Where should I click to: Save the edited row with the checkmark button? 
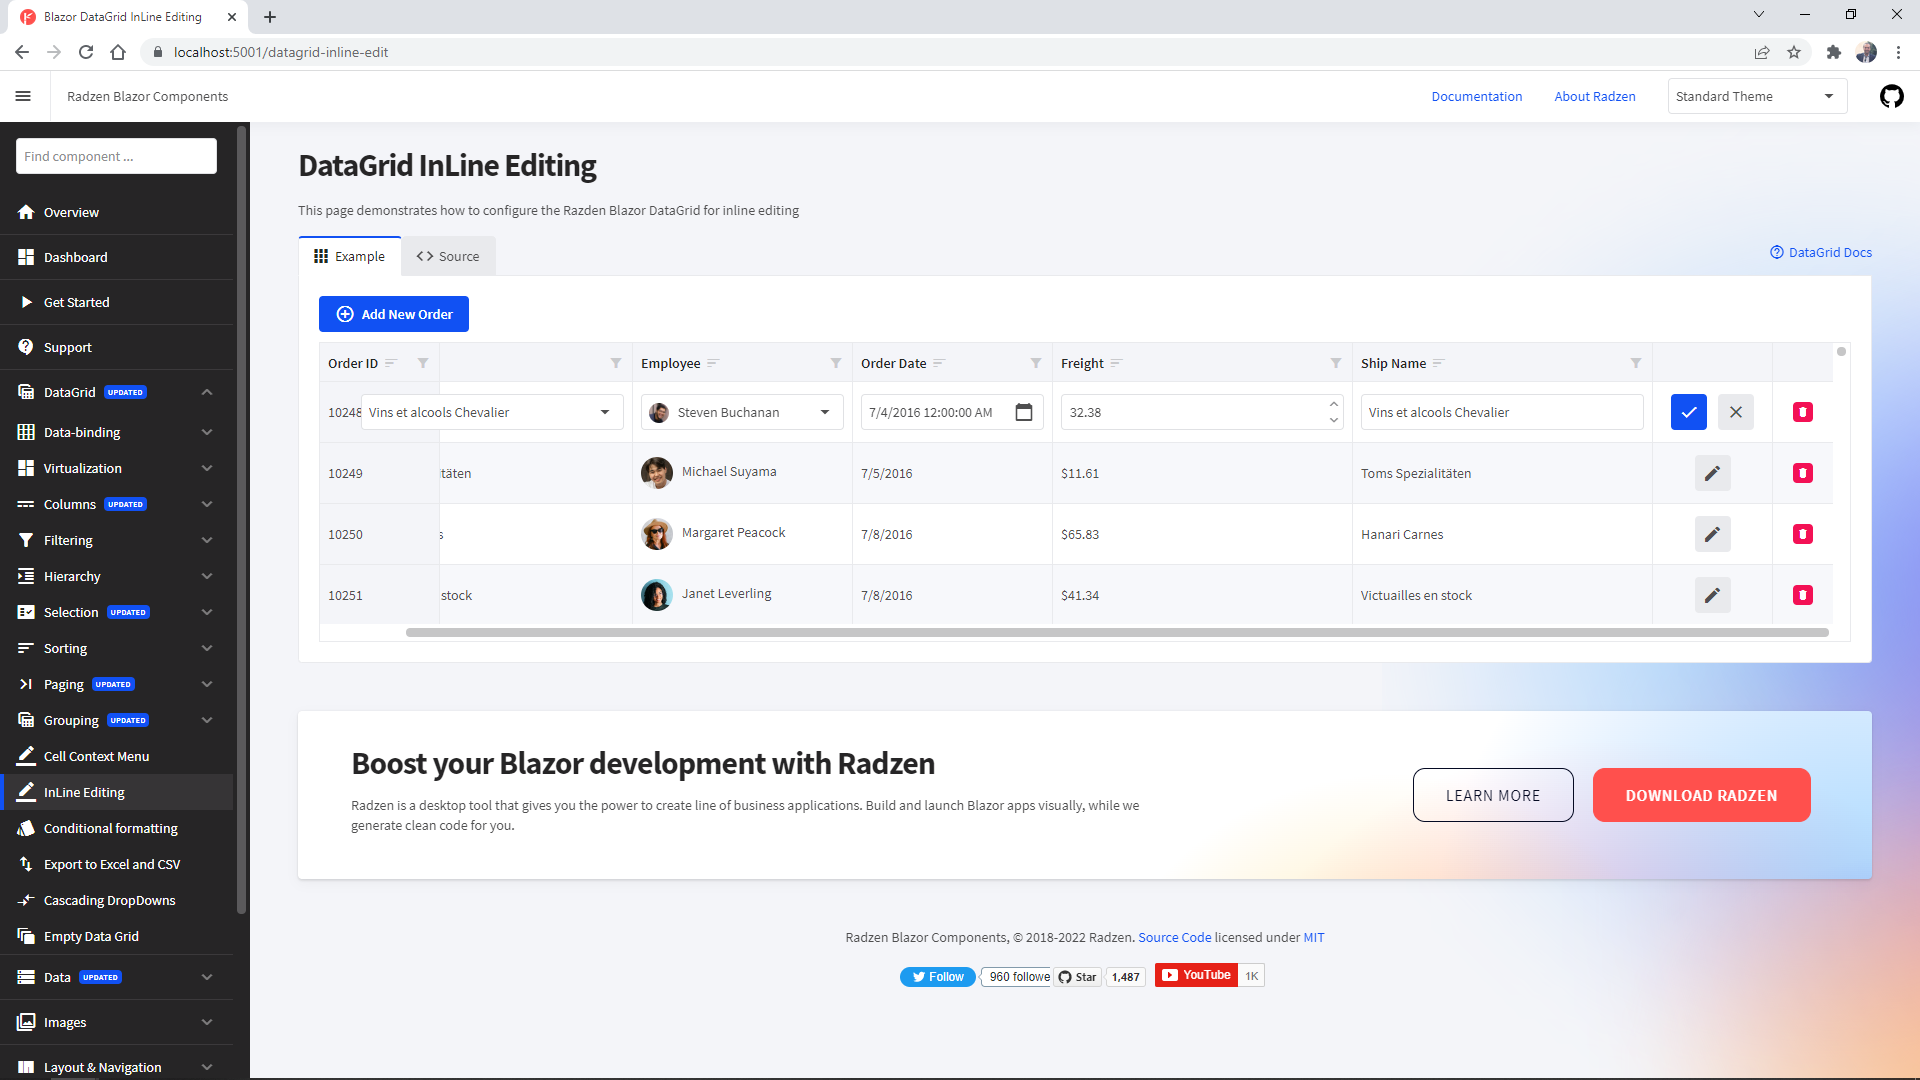click(x=1688, y=412)
